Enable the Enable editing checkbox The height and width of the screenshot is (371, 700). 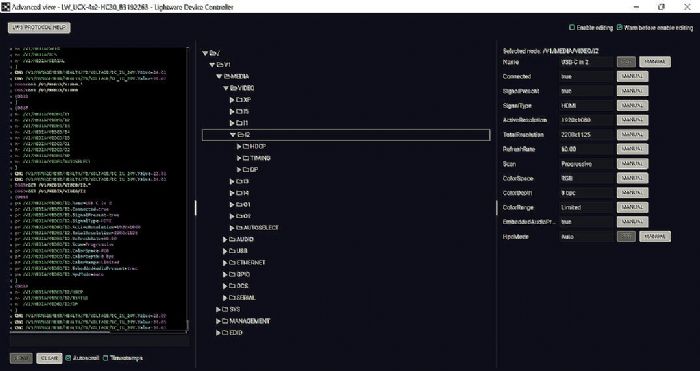(571, 28)
